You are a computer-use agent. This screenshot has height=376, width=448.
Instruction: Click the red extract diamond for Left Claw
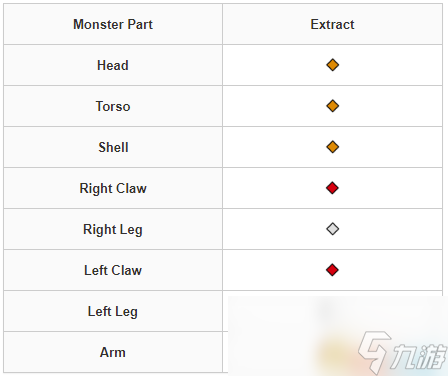[x=332, y=270]
